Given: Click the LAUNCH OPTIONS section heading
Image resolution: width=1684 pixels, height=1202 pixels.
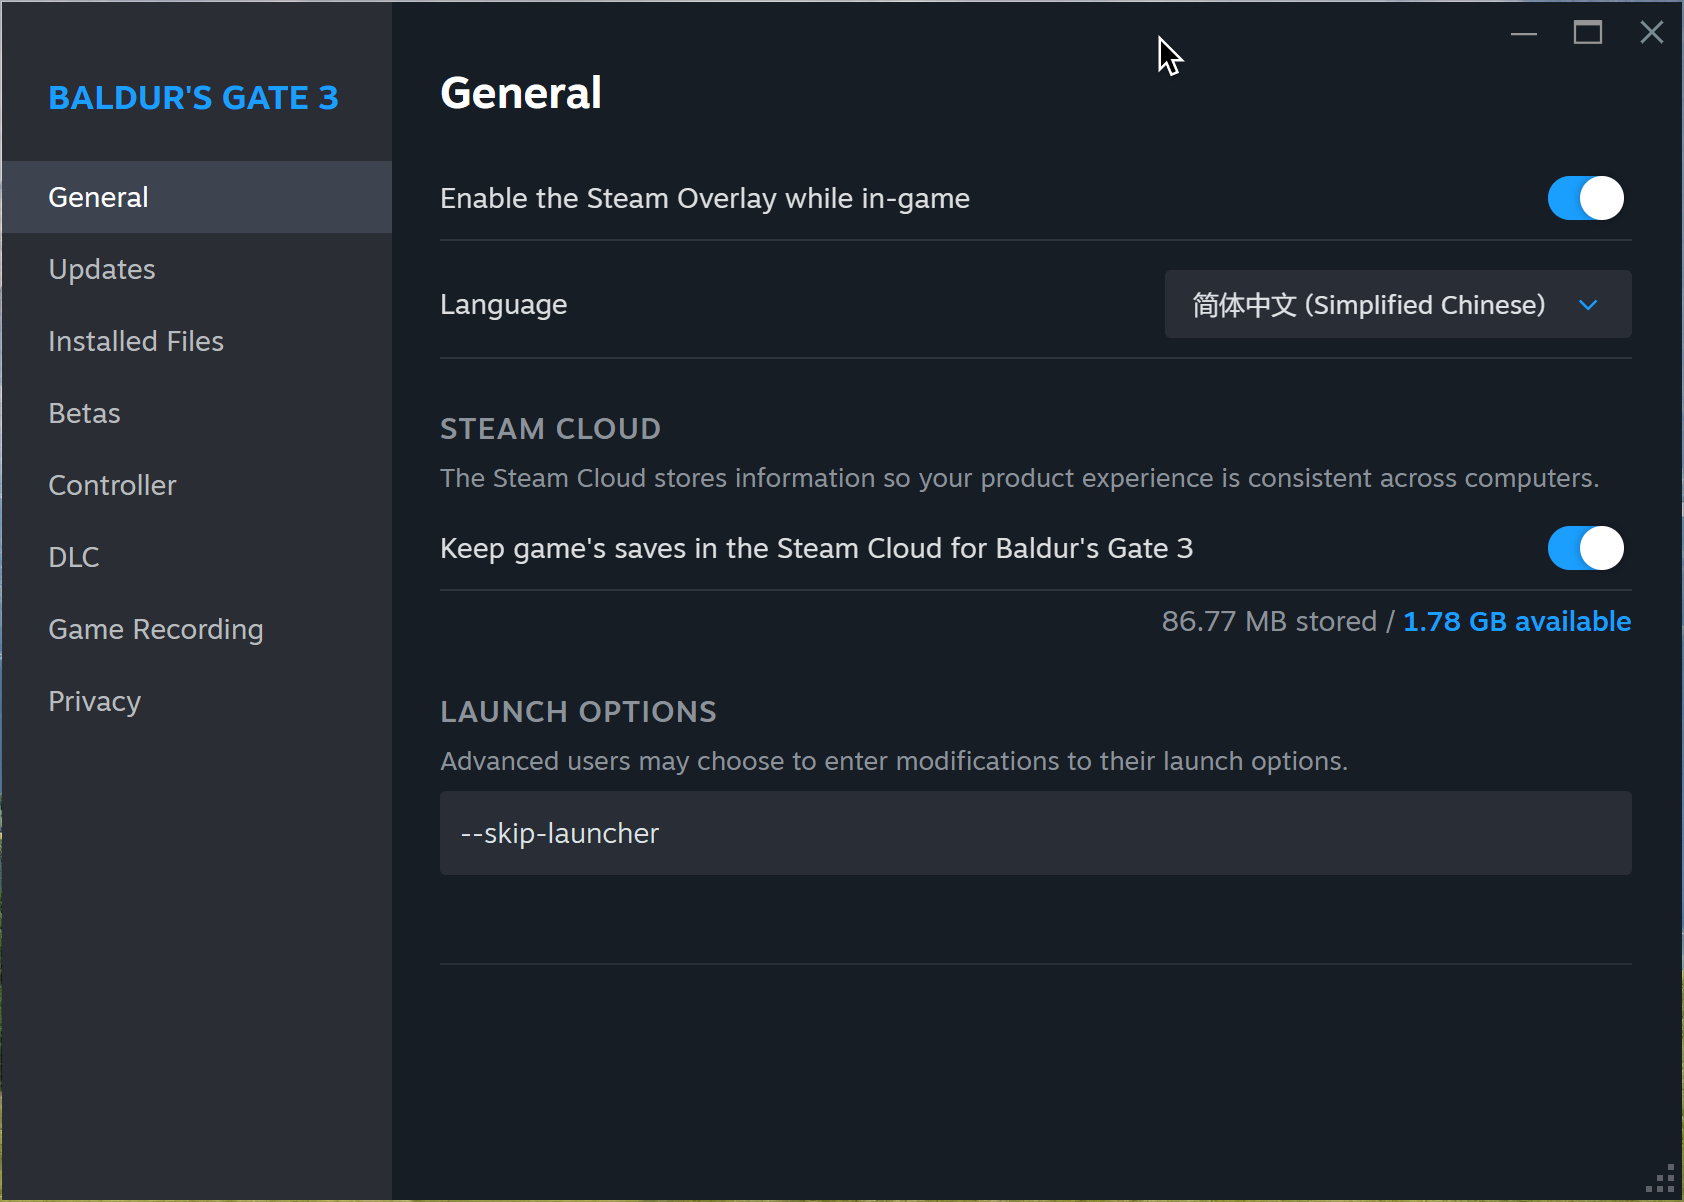Looking at the screenshot, I should 578,712.
